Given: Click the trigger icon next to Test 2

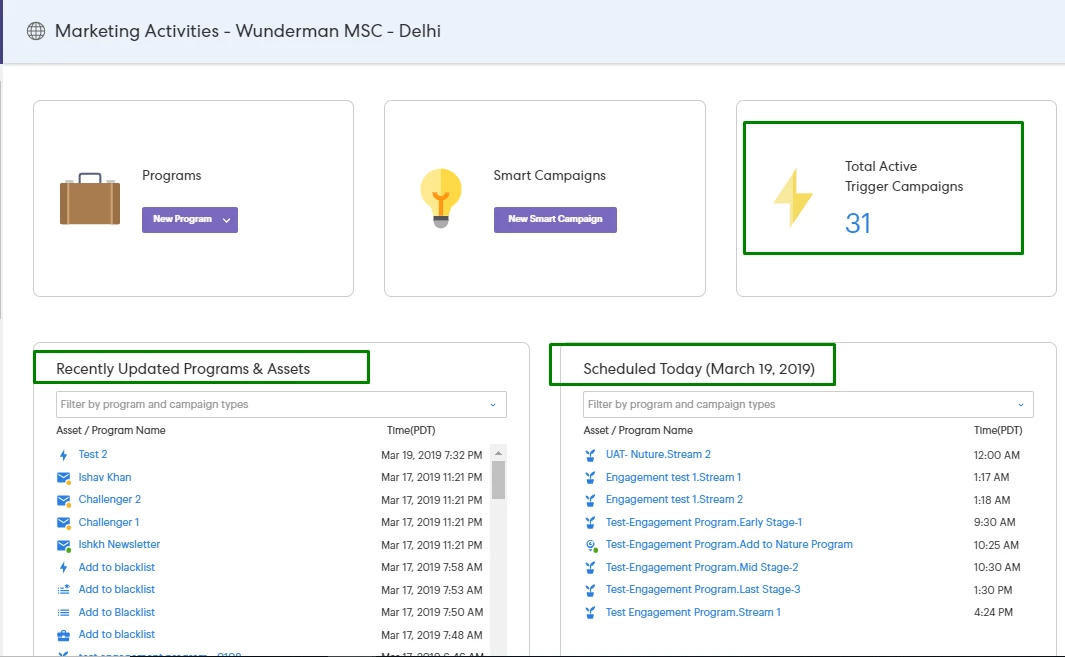Looking at the screenshot, I should click(x=63, y=455).
